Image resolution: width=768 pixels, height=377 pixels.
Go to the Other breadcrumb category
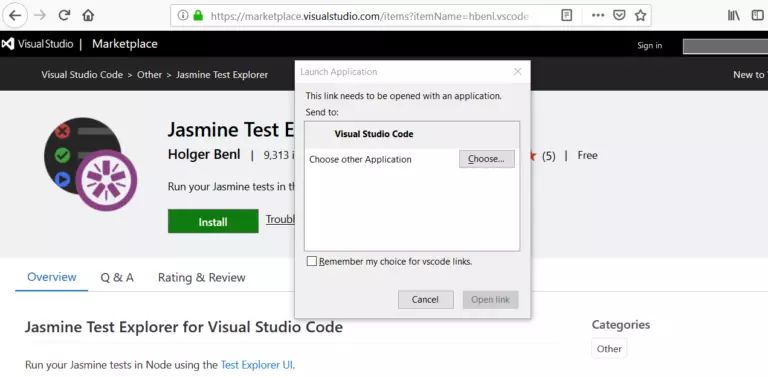tap(149, 75)
